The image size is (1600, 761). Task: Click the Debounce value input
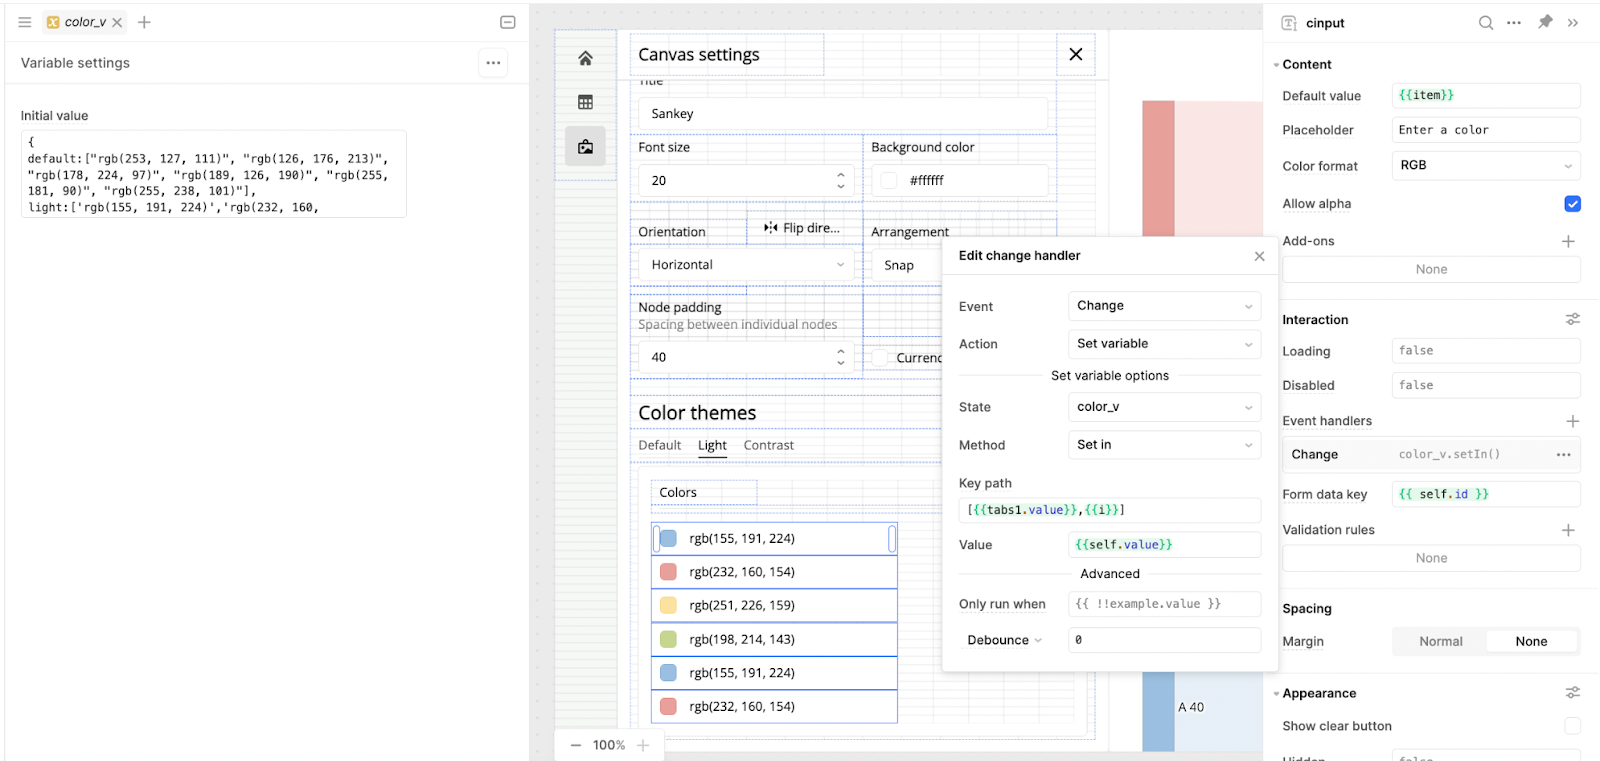[x=1164, y=640]
